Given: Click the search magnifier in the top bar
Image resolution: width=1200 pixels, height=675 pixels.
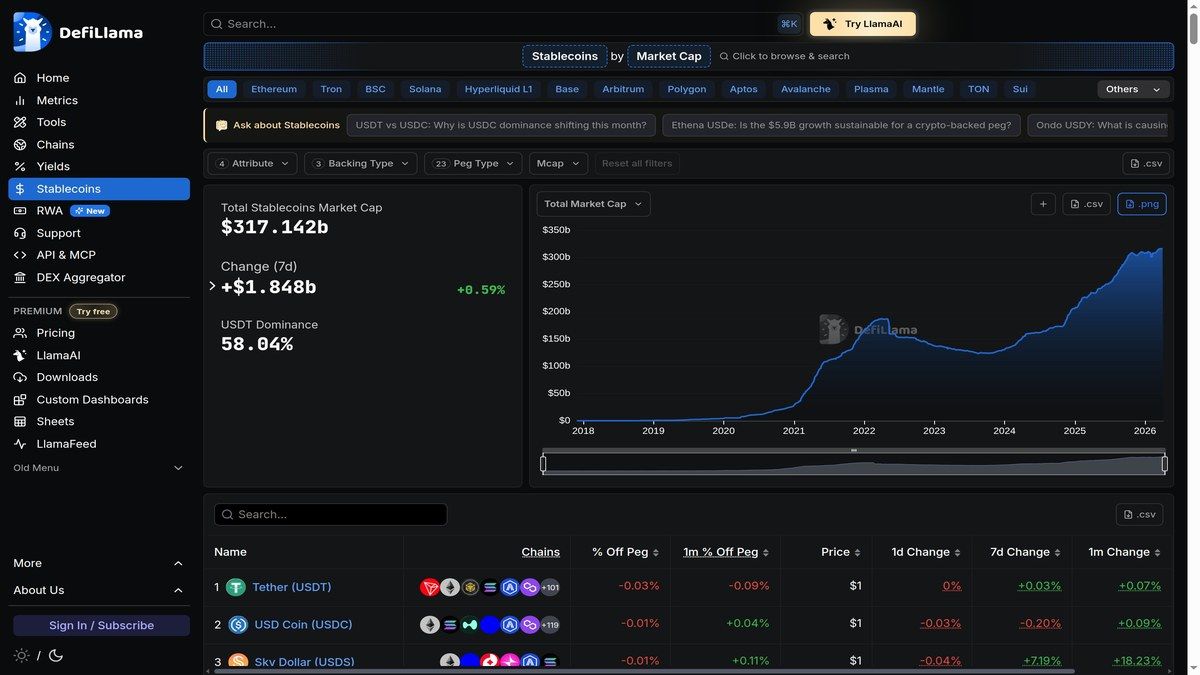Looking at the screenshot, I should coord(214,23).
